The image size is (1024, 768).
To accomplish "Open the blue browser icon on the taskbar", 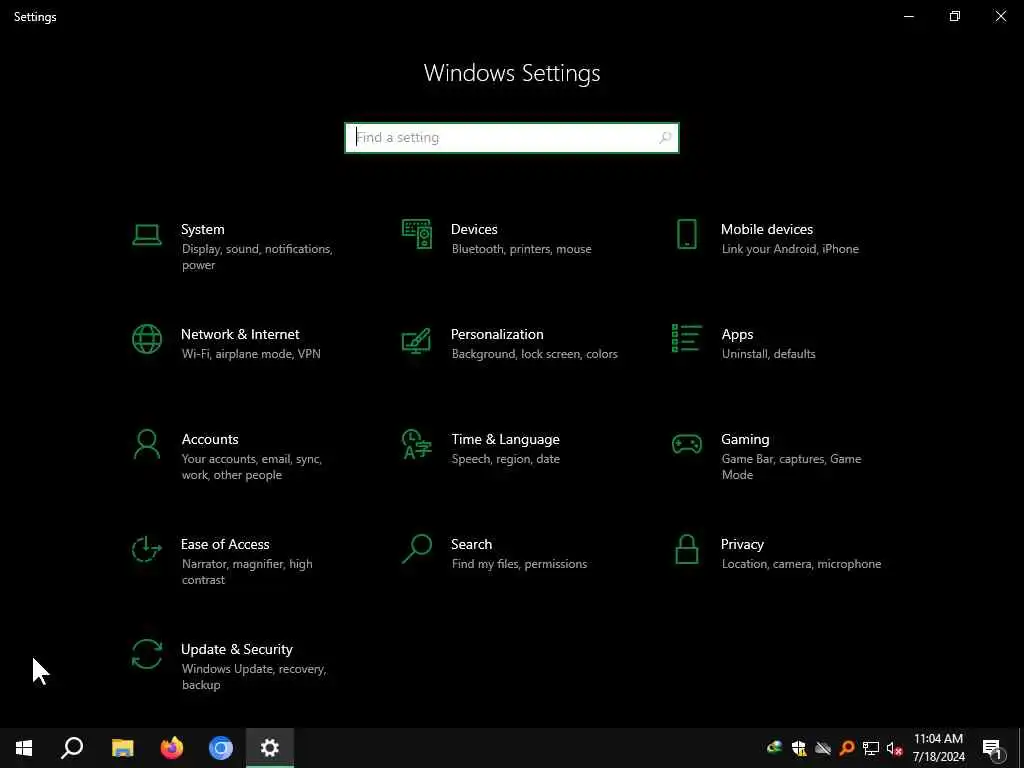I will 221,748.
